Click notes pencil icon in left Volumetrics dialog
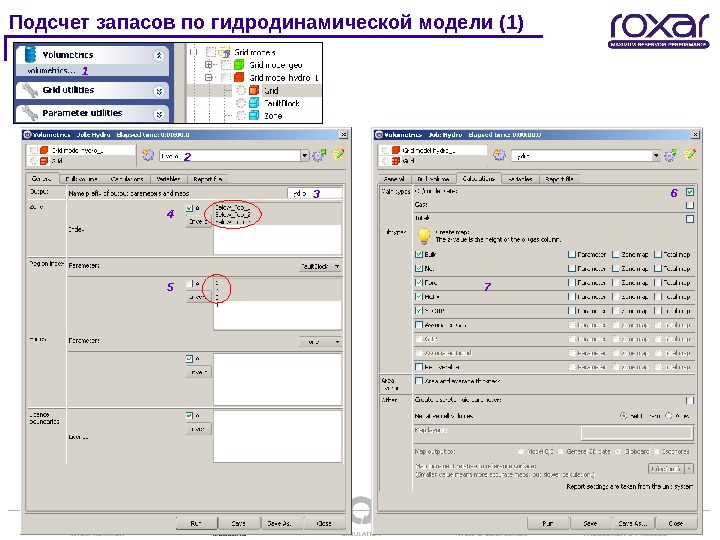Screen dimensions: 720x540 click(338, 155)
